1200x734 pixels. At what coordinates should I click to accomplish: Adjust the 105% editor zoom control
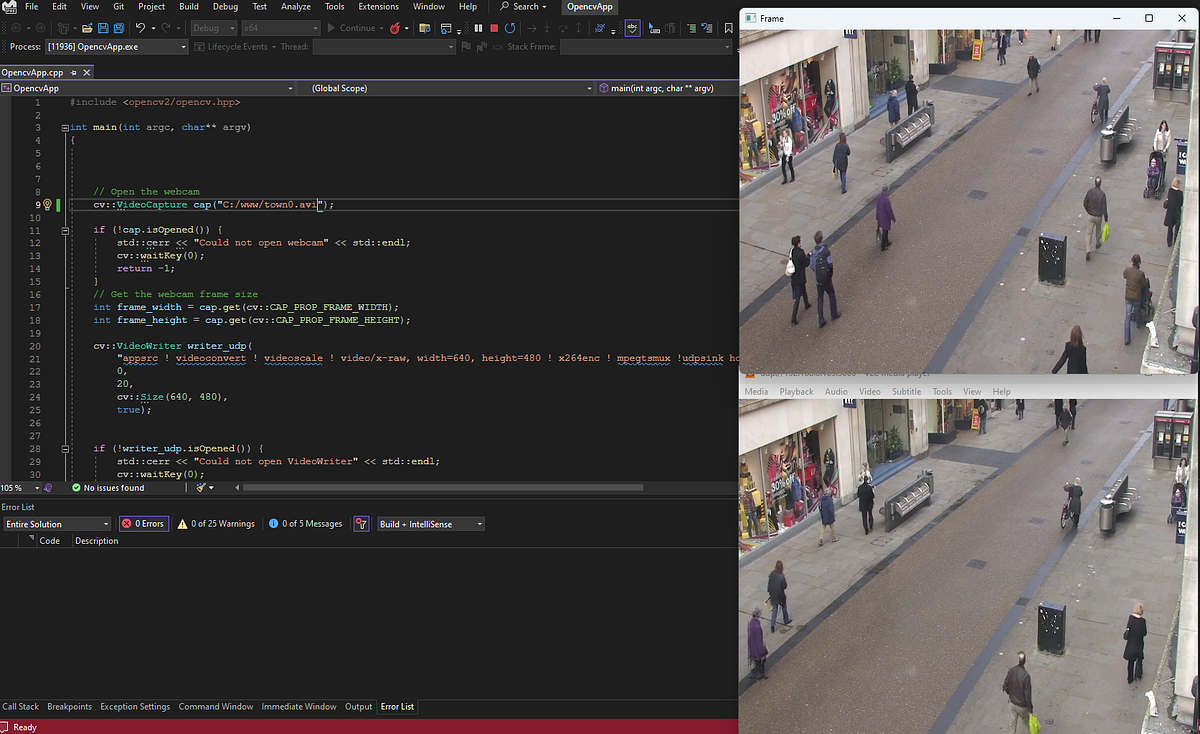[18, 487]
